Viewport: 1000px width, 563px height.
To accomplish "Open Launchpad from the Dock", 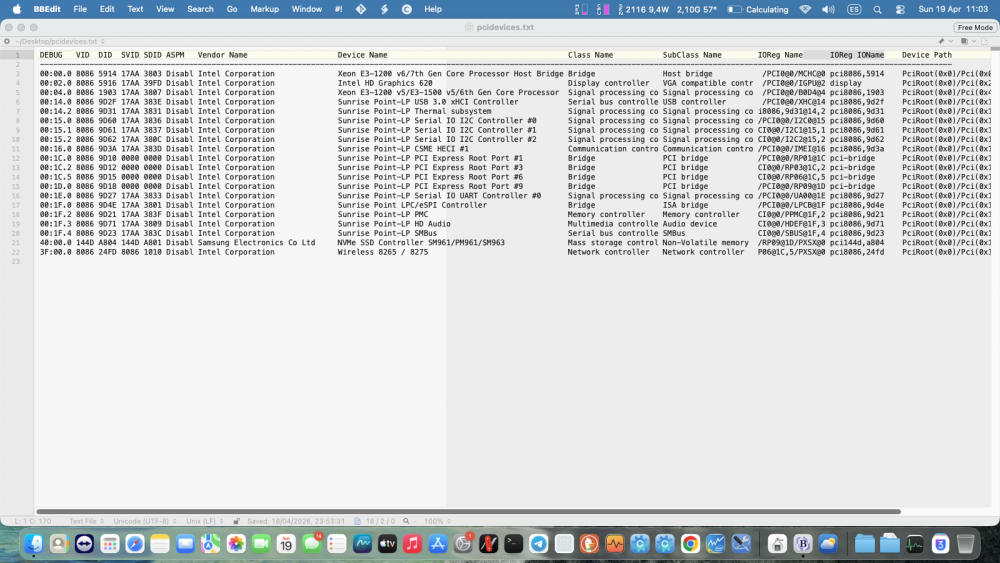I will click(110, 544).
